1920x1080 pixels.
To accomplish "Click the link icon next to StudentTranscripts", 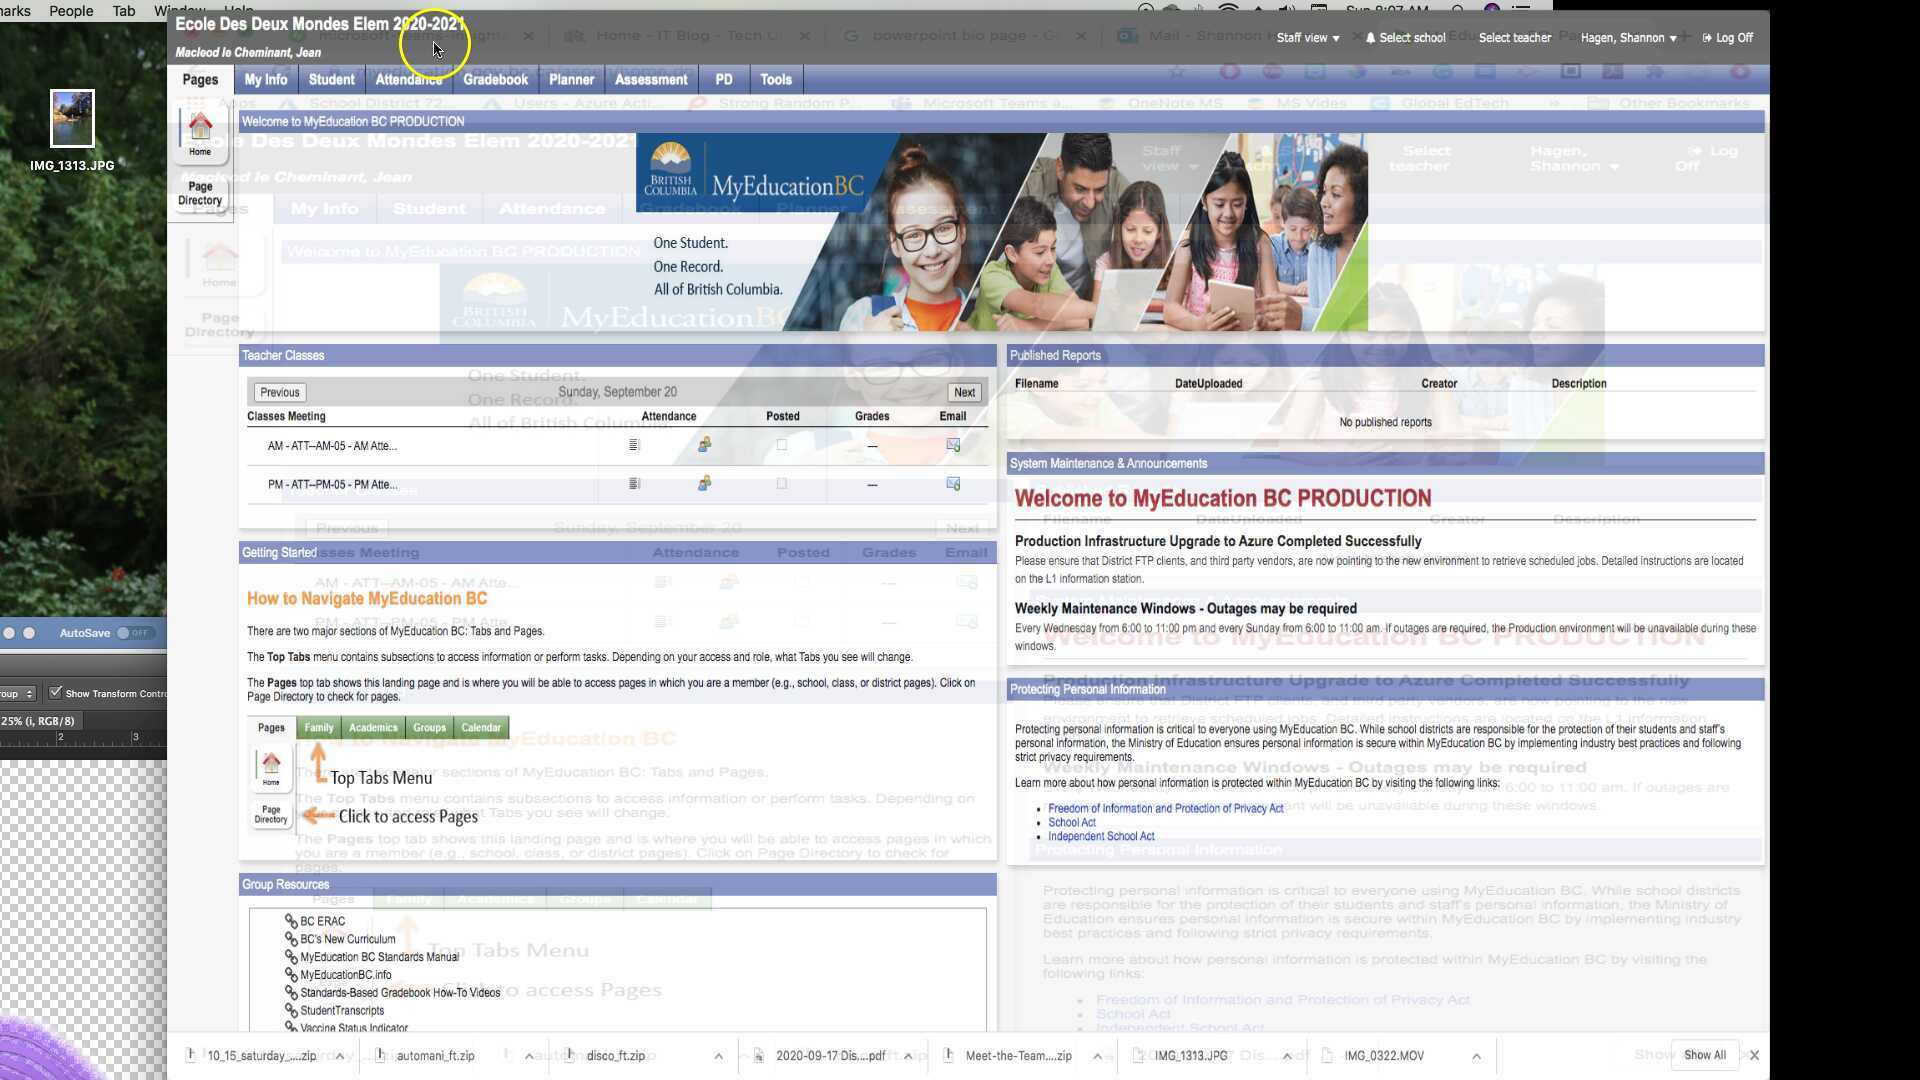I will click(x=291, y=1010).
